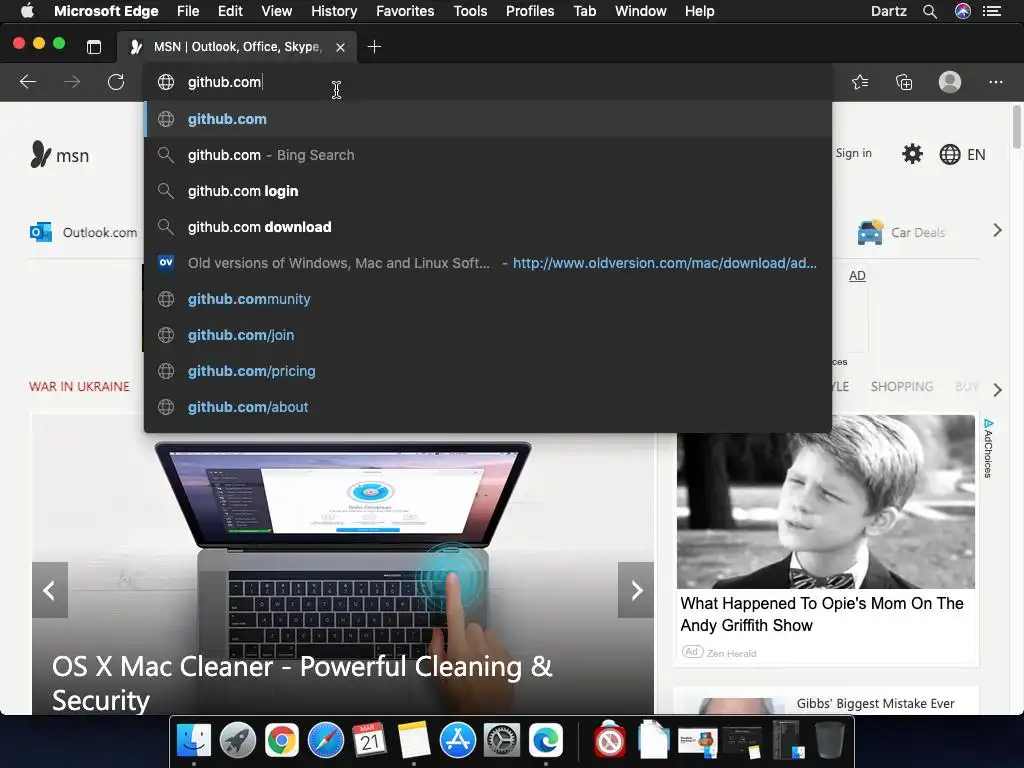
Task: Show next carousel slide
Action: click(636, 590)
